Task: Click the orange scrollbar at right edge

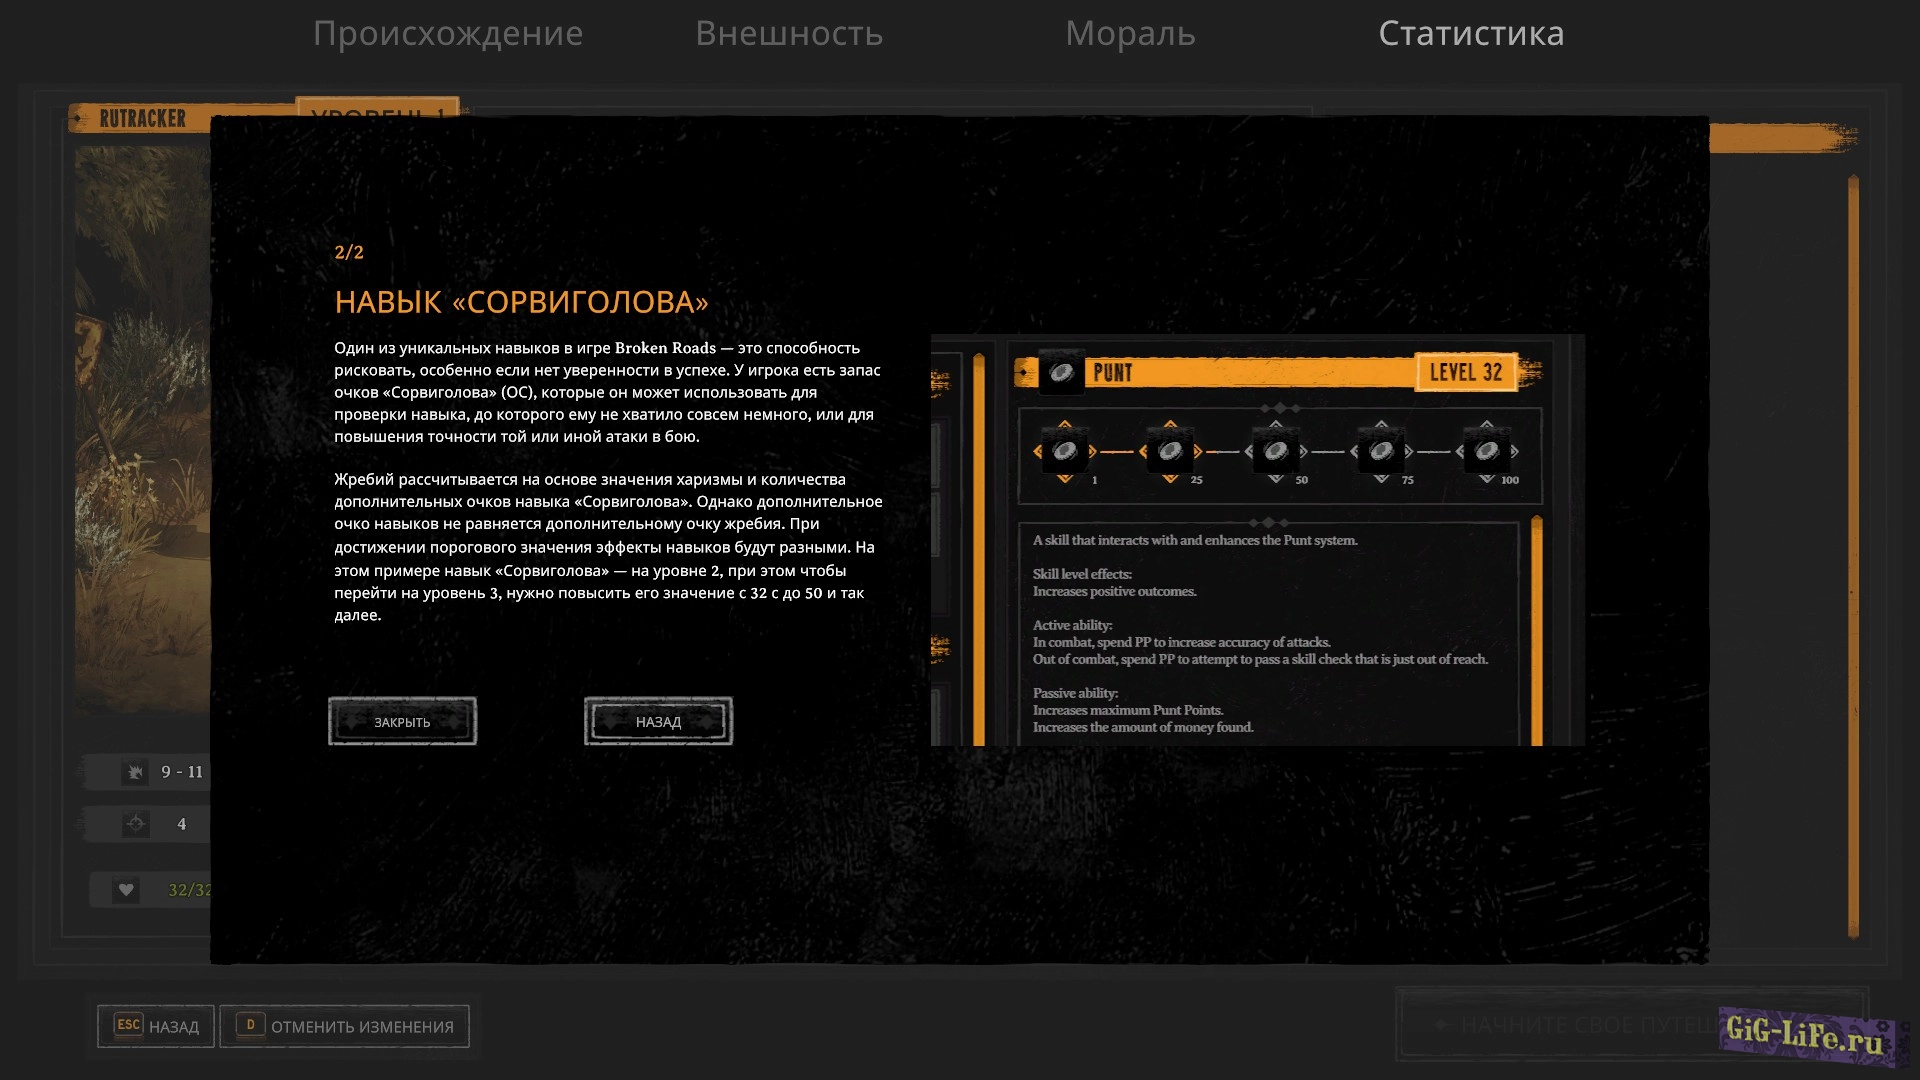Action: tap(1853, 555)
